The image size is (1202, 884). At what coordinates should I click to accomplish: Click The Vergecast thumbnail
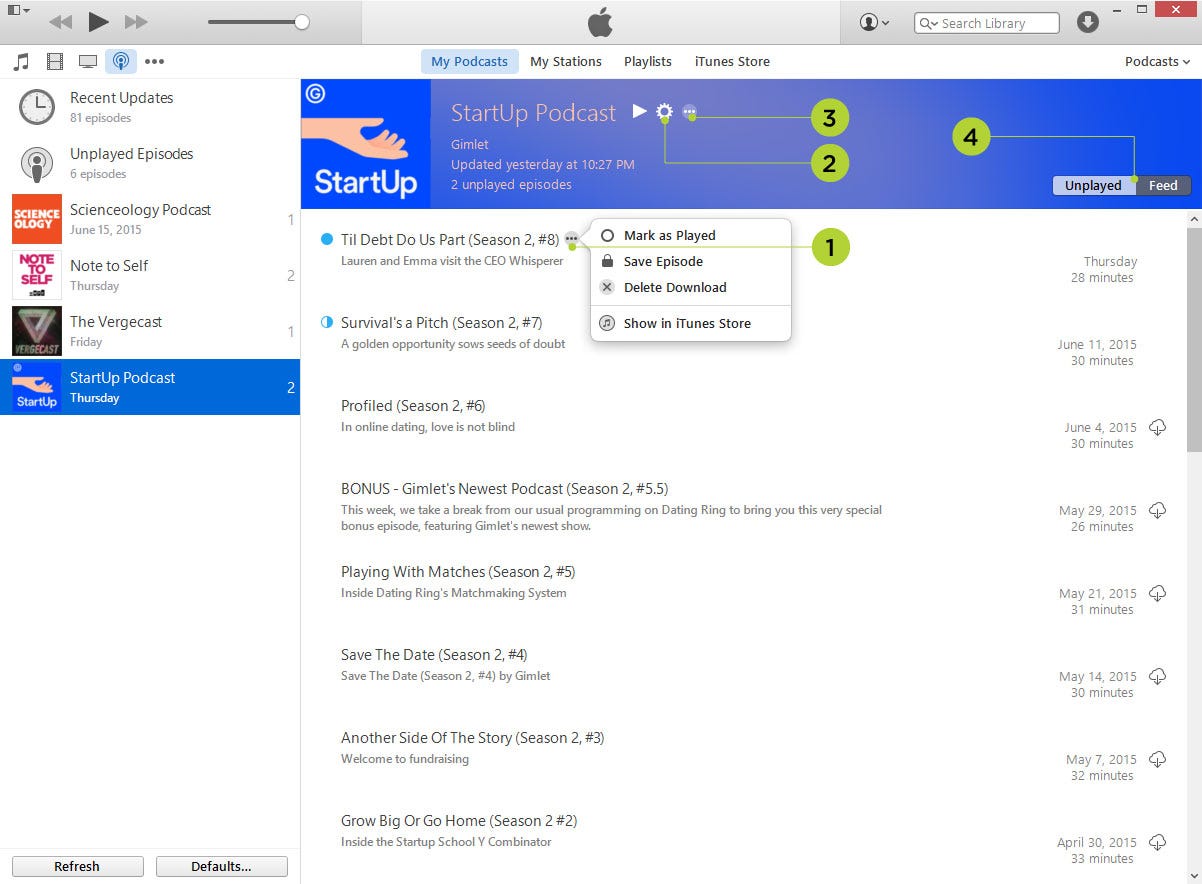[x=37, y=331]
